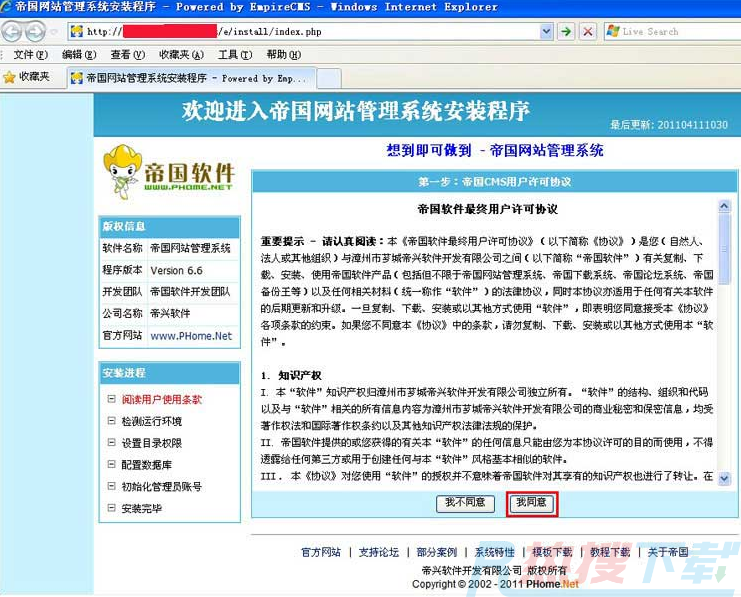Open the 部分案例 footer link
741x597 pixels.
pos(437,552)
